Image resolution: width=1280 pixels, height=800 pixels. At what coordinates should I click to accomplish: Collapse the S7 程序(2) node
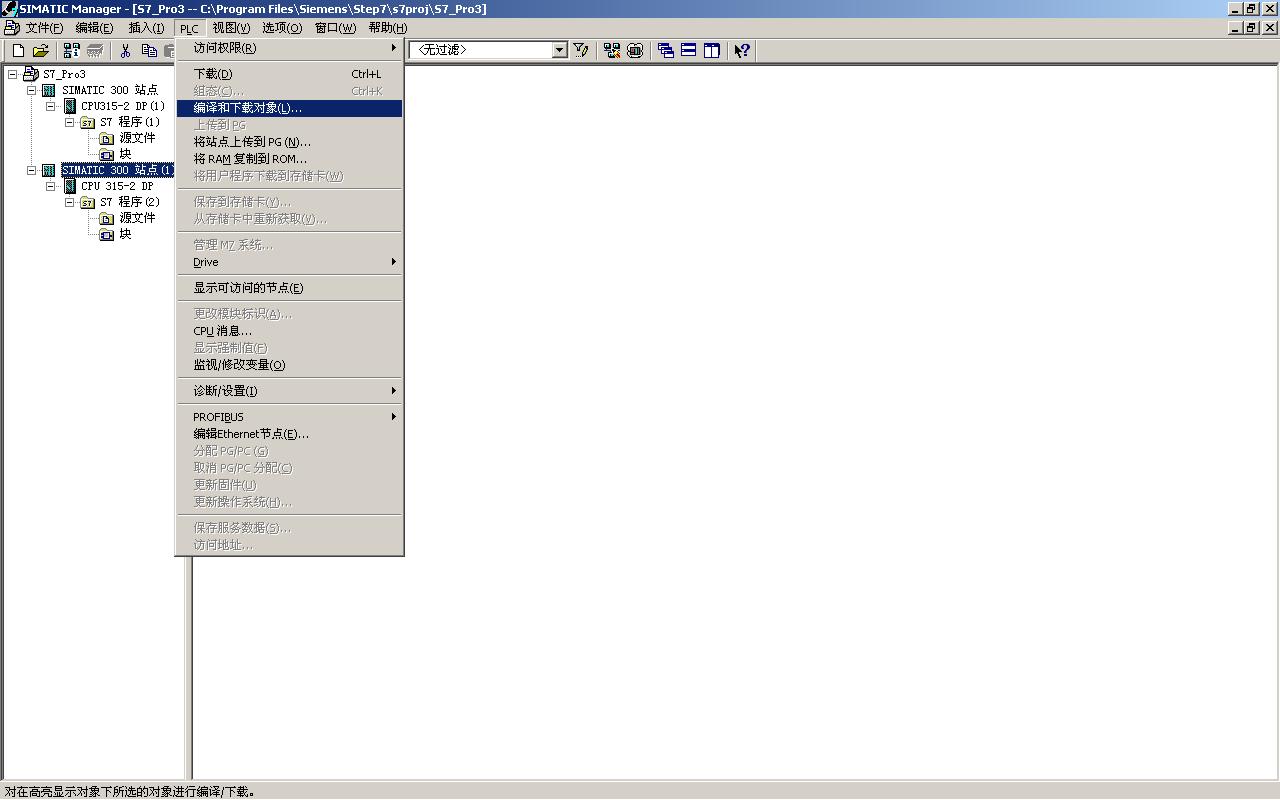[x=69, y=202]
